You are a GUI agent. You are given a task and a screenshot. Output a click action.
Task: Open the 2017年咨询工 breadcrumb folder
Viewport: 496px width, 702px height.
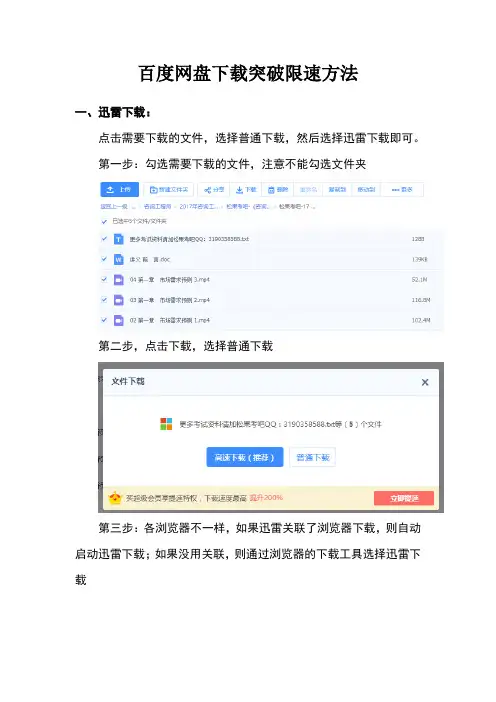[x=199, y=206]
